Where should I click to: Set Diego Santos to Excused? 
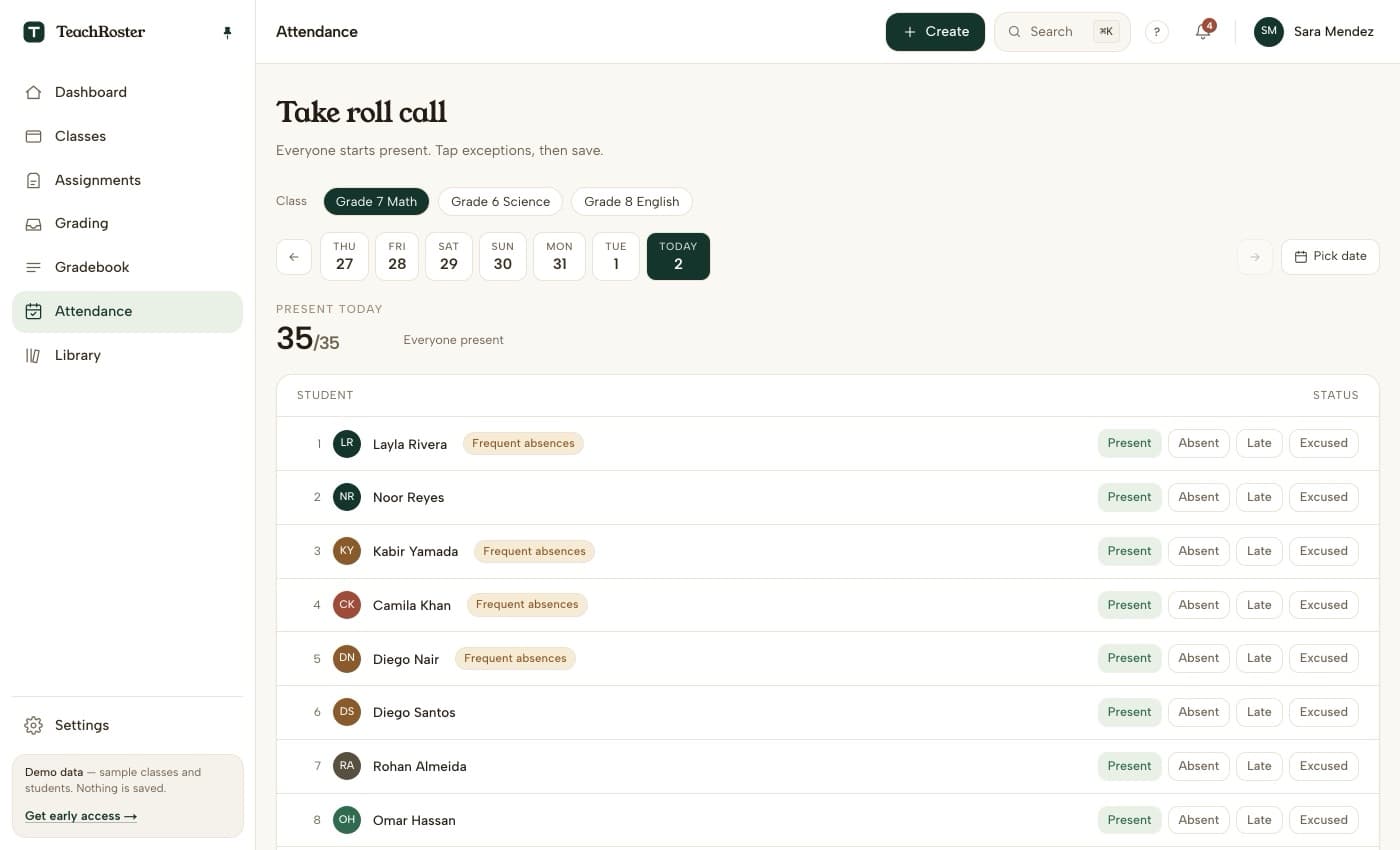pyautogui.click(x=1323, y=712)
